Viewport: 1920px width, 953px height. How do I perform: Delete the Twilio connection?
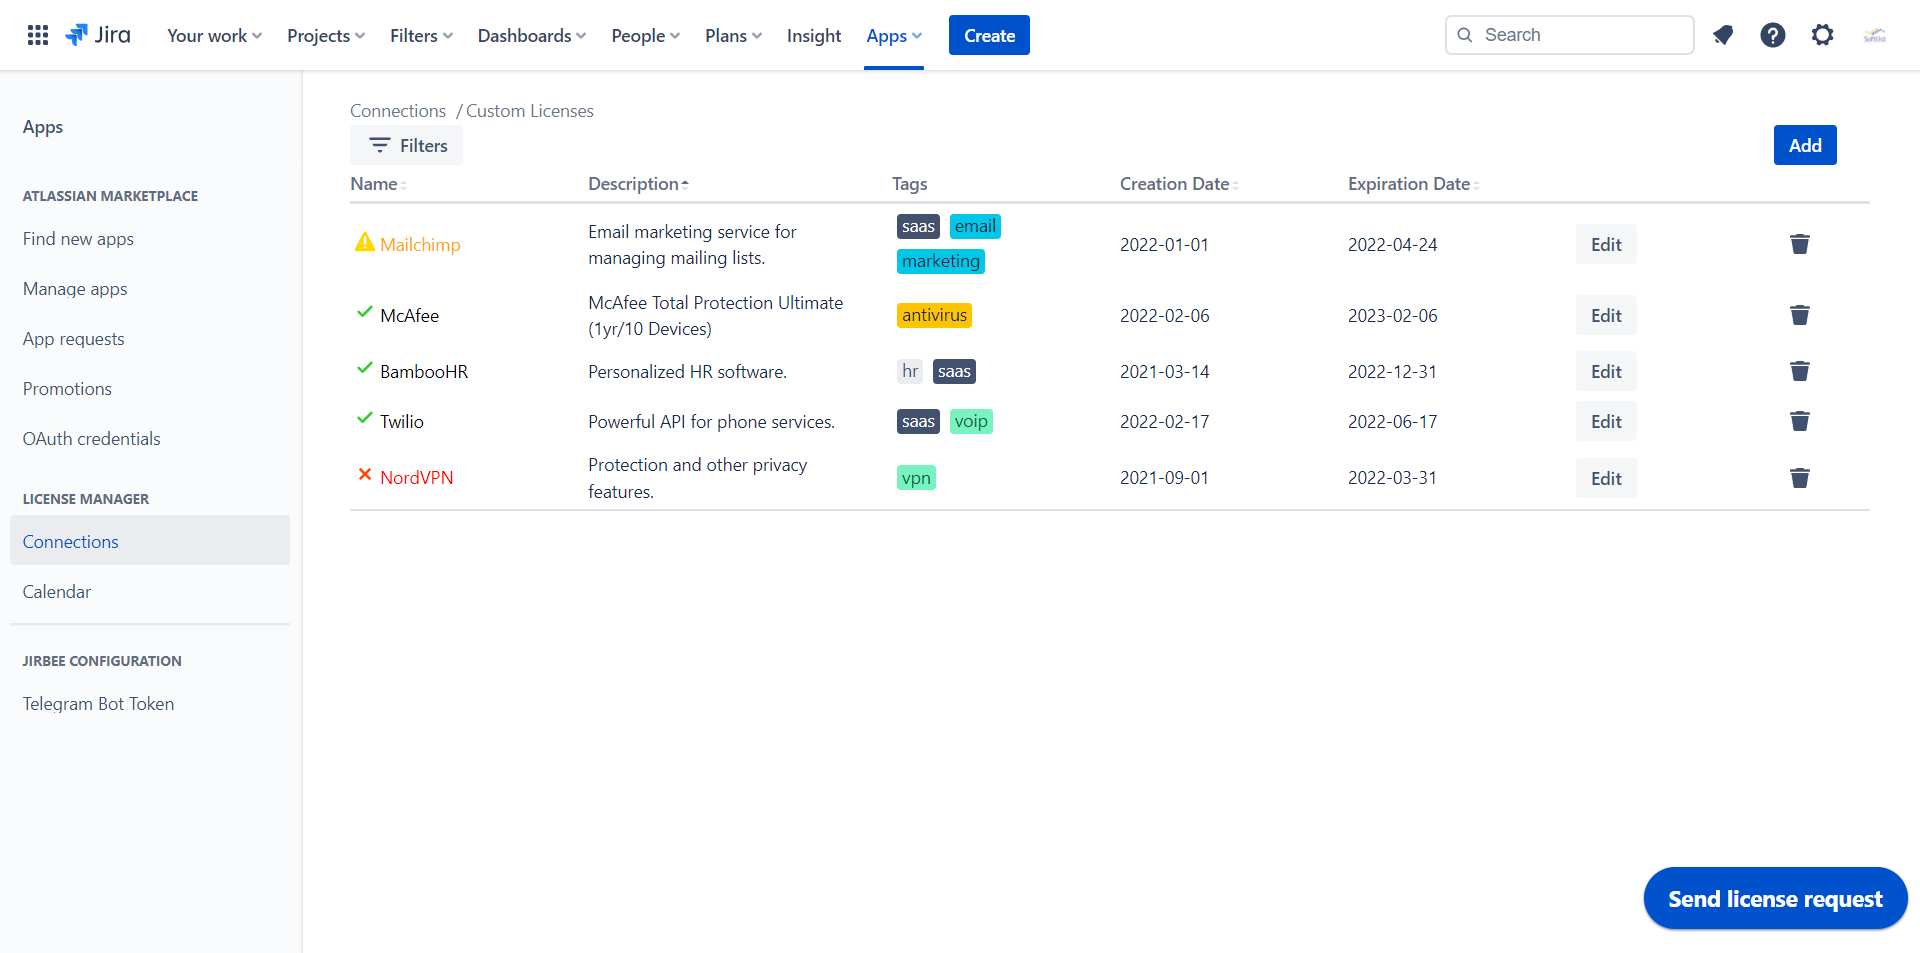point(1800,421)
